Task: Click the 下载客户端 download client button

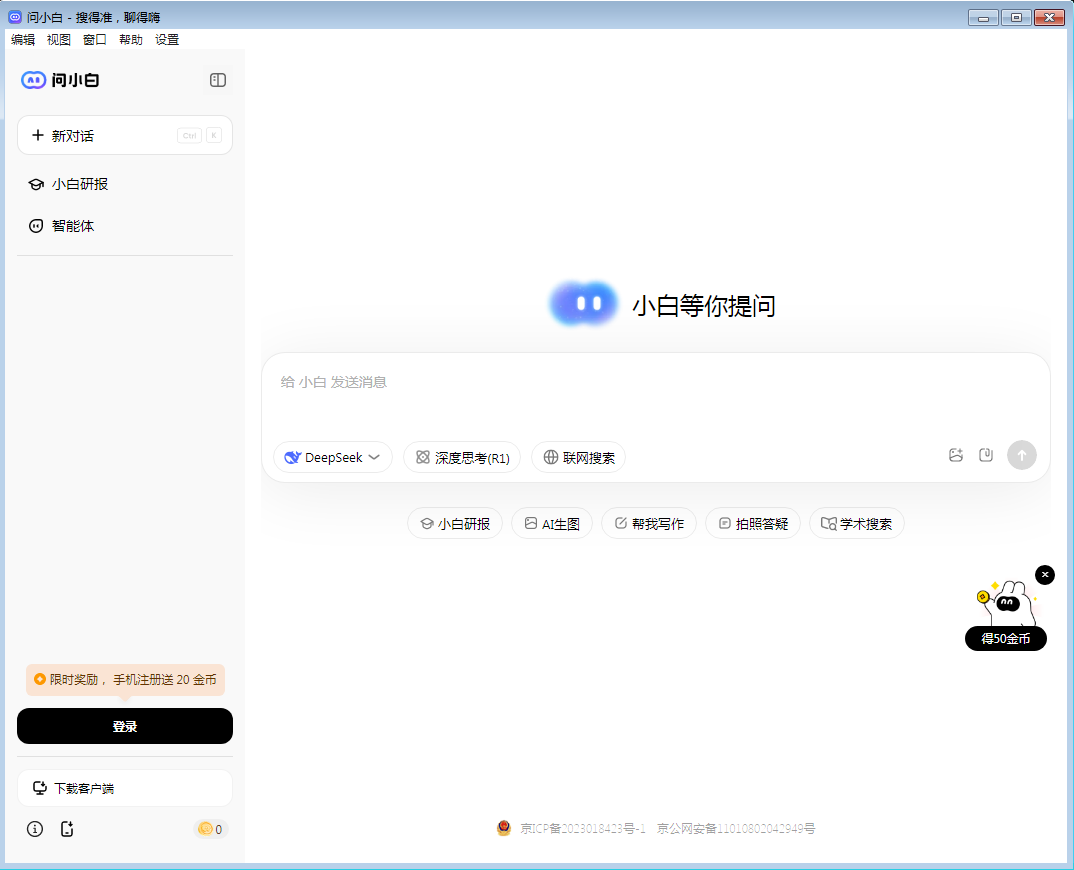Action: pyautogui.click(x=125, y=789)
